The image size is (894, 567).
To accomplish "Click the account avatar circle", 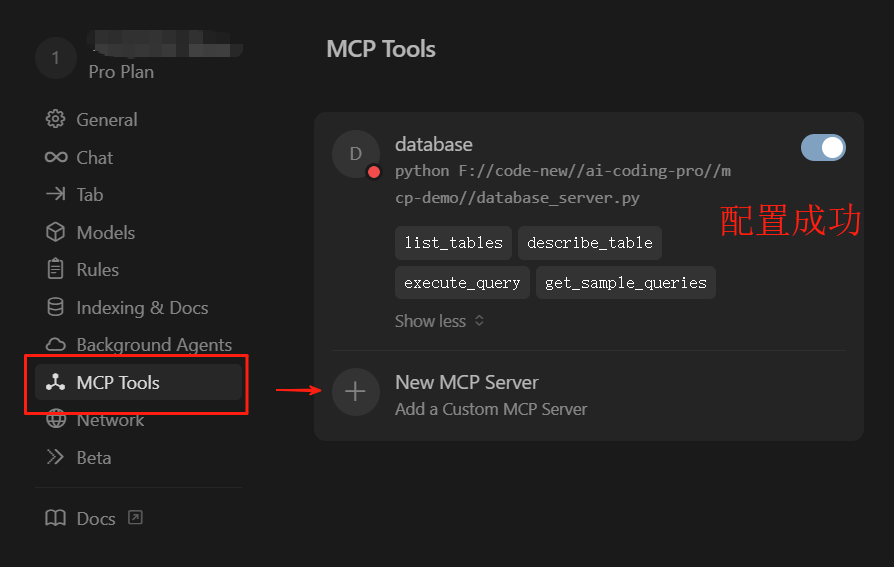I will 55,58.
